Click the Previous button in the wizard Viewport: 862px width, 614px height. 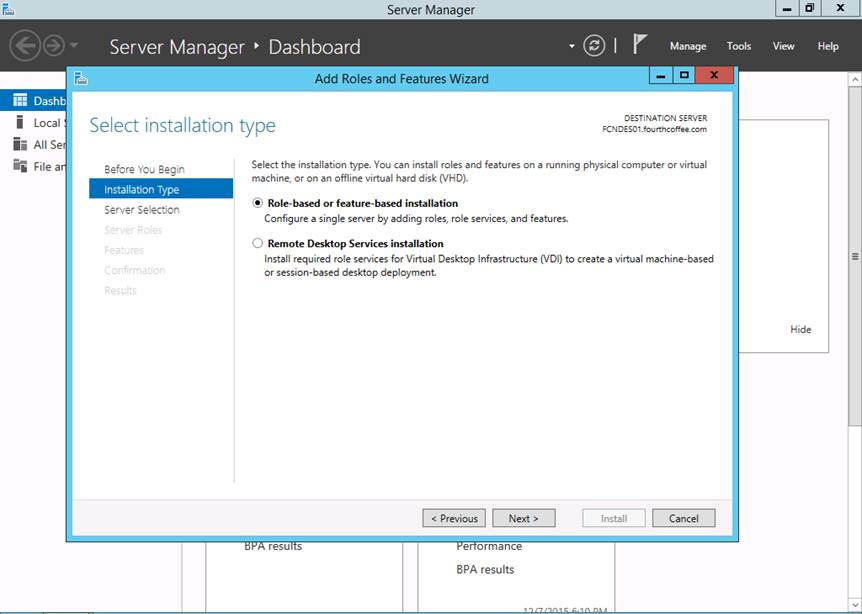tap(454, 518)
